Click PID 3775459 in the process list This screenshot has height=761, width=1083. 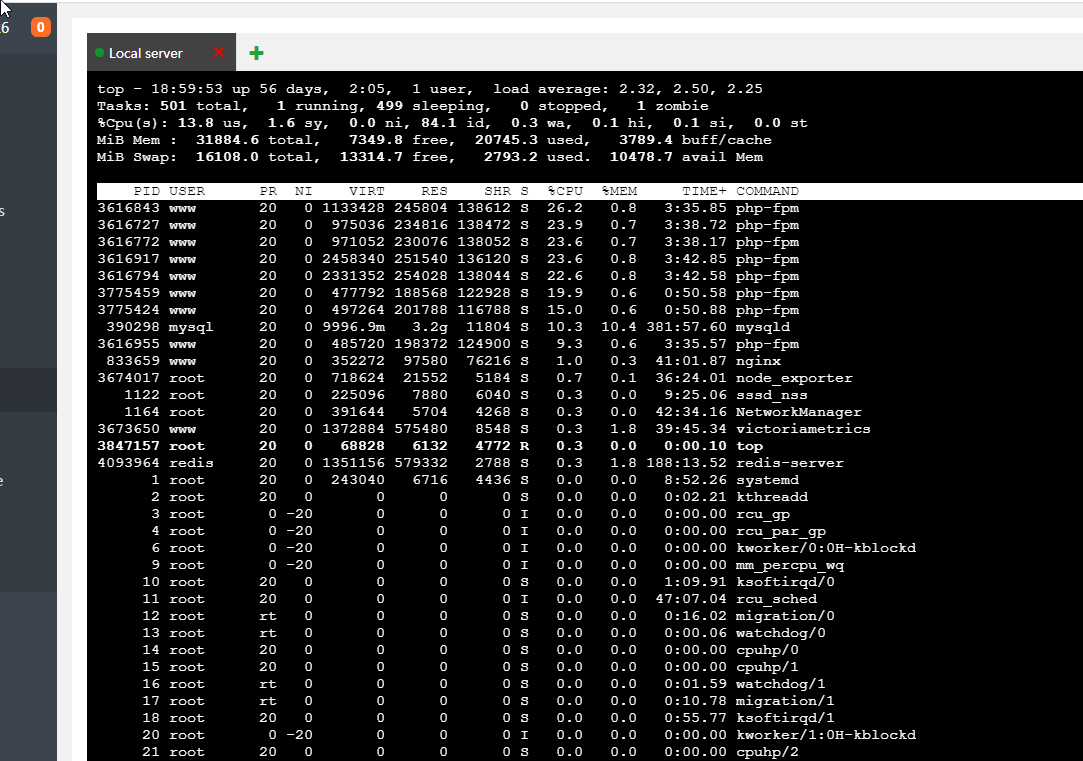pyautogui.click(x=128, y=293)
